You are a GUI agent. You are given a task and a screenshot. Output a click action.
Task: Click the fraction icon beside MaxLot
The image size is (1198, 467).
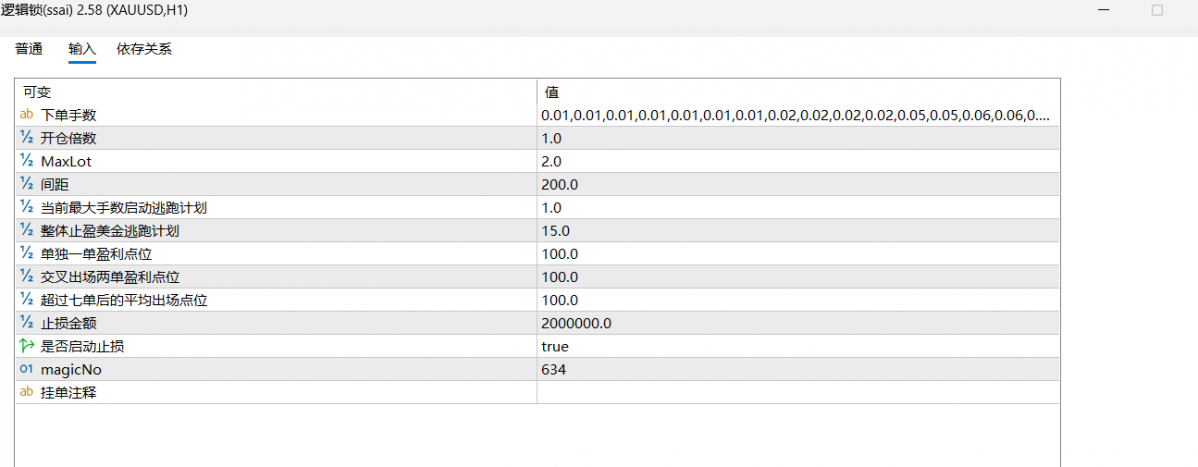pyautogui.click(x=26, y=161)
